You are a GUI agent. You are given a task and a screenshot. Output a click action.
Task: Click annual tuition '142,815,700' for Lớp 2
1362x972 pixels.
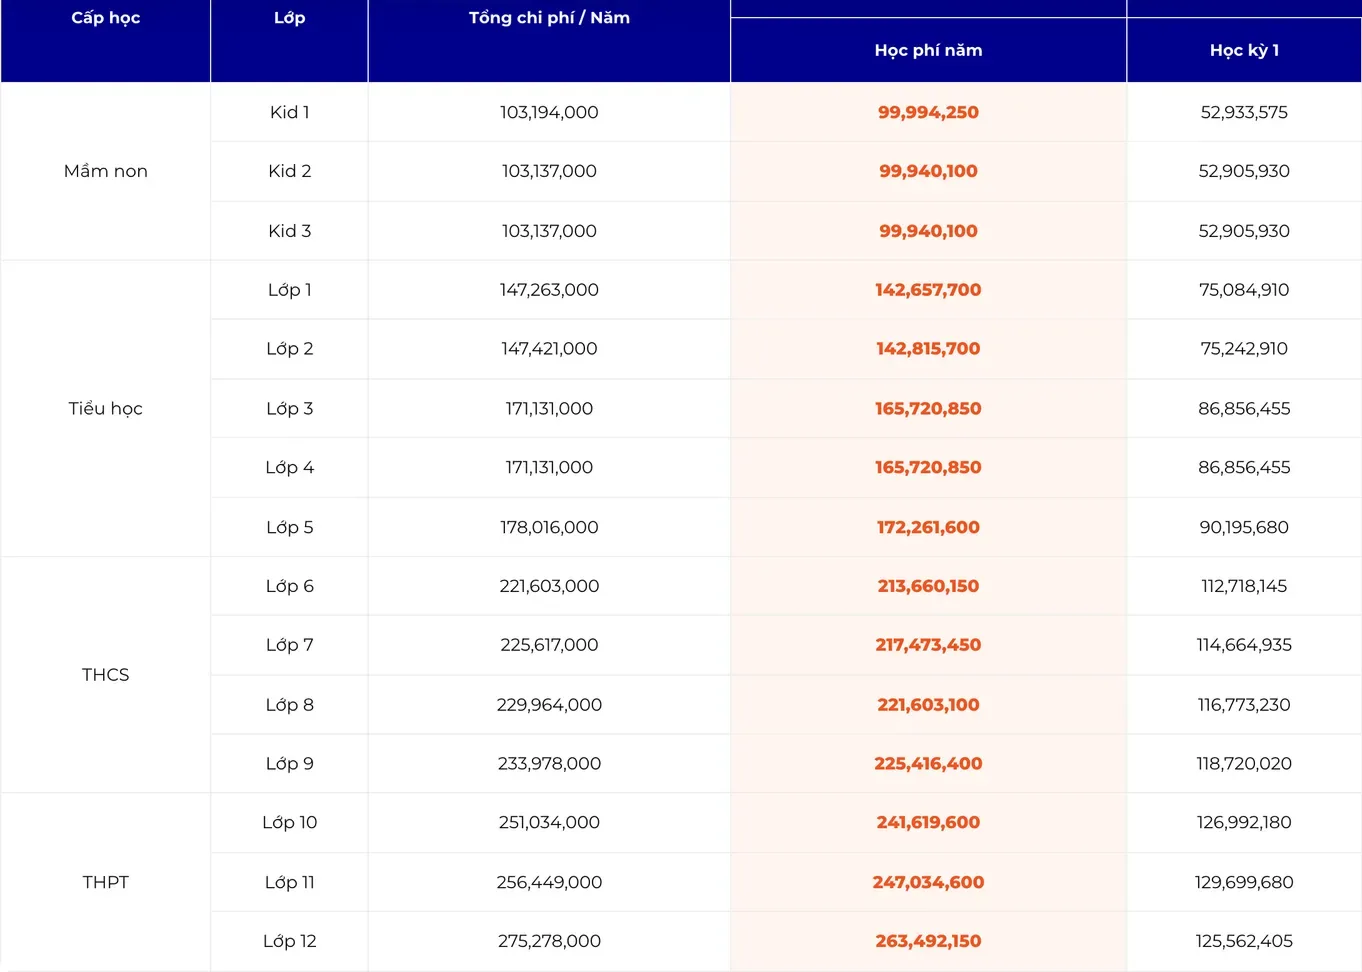pyautogui.click(x=928, y=349)
